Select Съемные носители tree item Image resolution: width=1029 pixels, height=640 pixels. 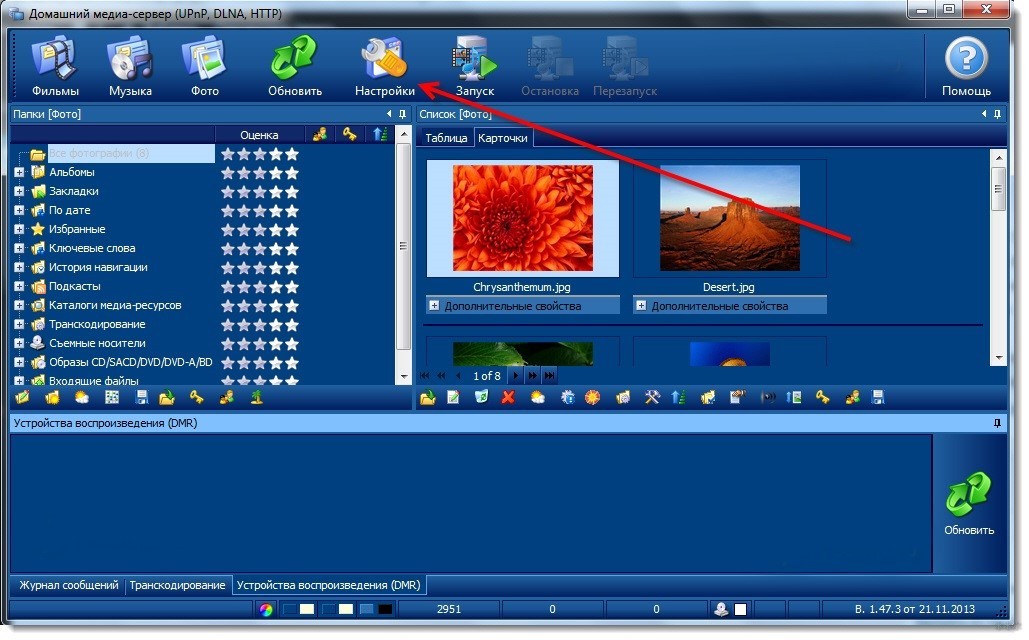(97, 343)
